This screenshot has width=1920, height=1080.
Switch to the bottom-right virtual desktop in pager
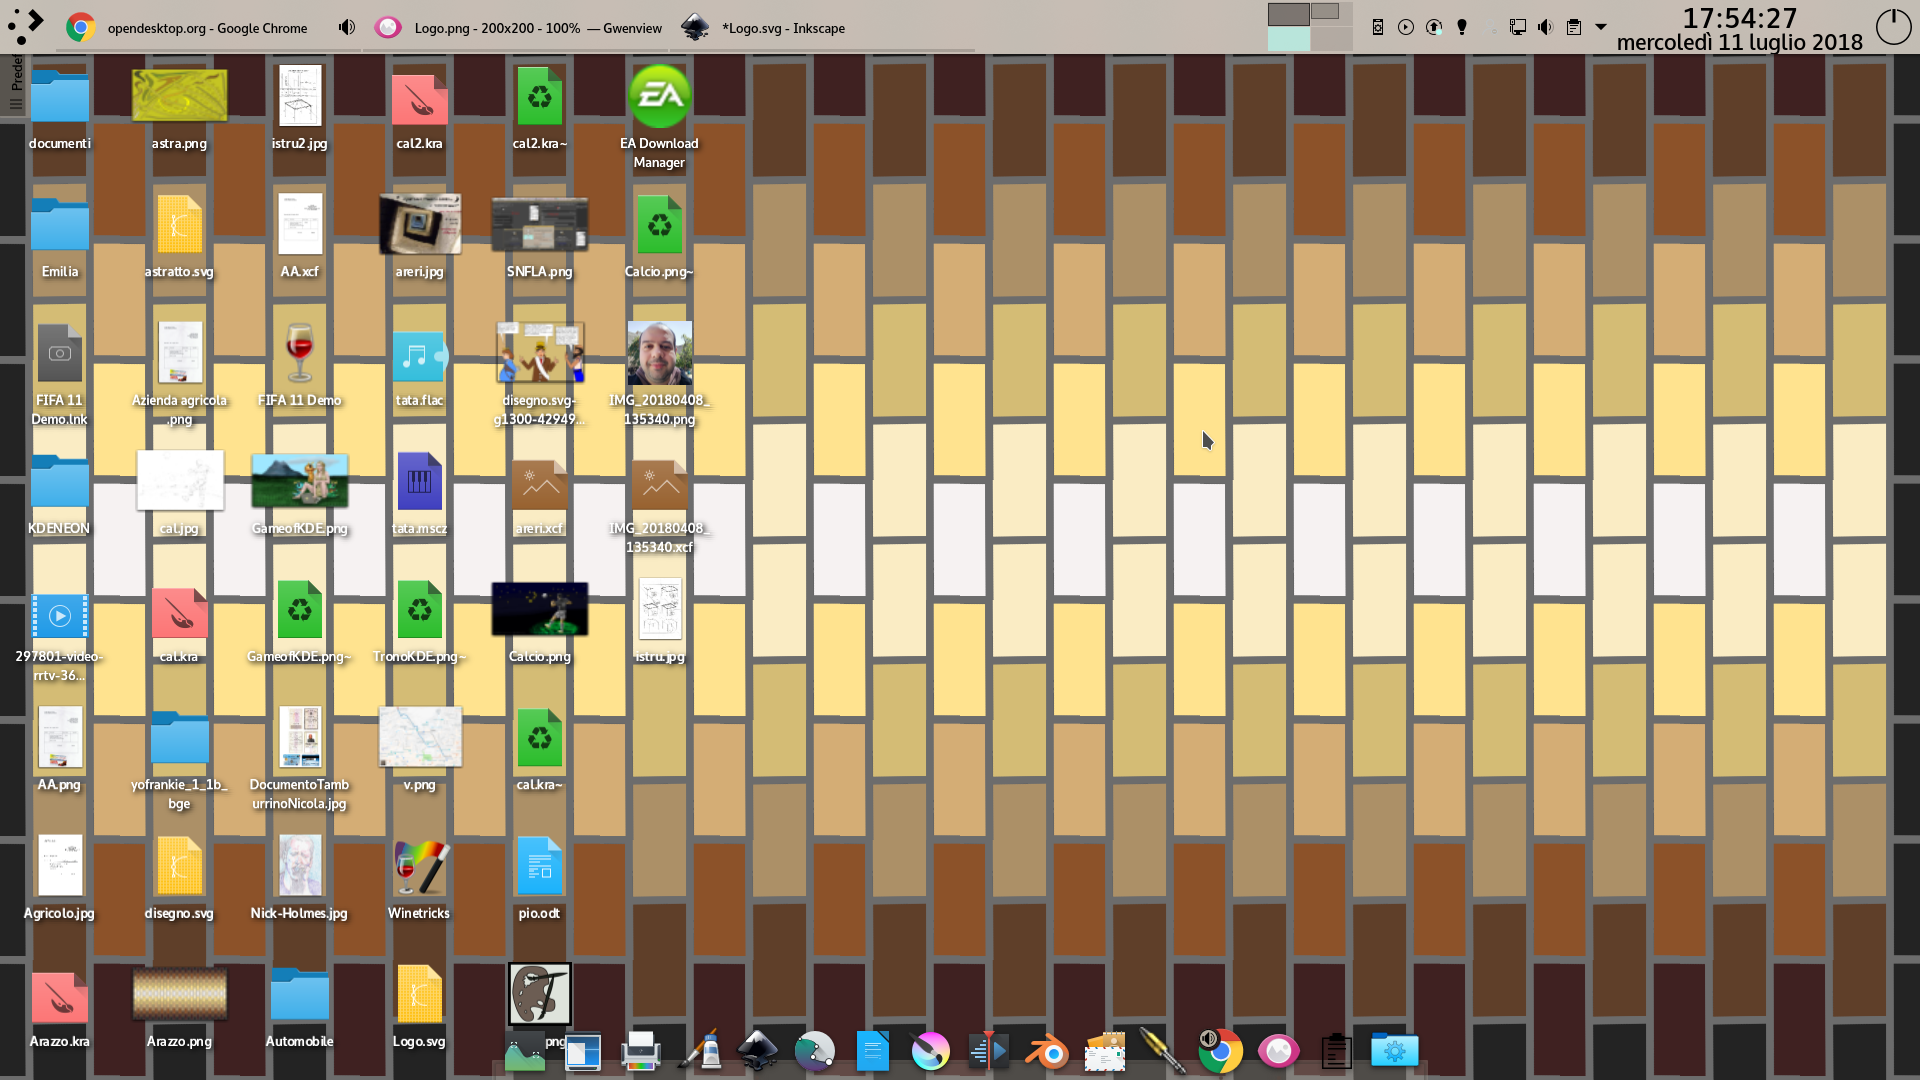point(1332,39)
